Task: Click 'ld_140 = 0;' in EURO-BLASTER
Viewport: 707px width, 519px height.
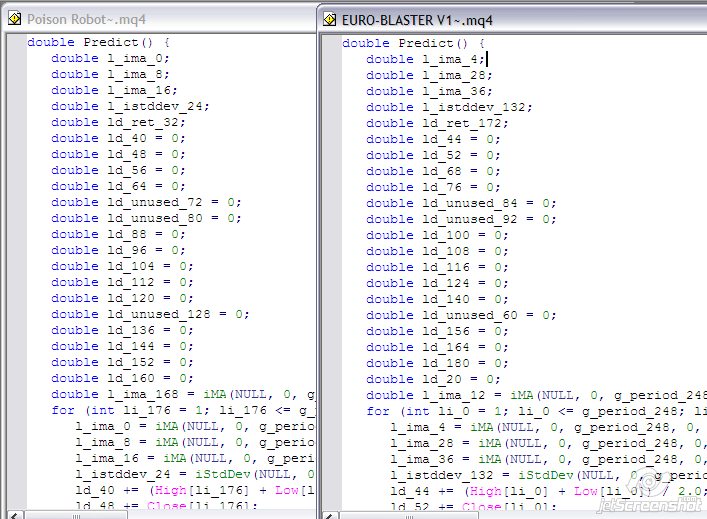Action: 465,299
